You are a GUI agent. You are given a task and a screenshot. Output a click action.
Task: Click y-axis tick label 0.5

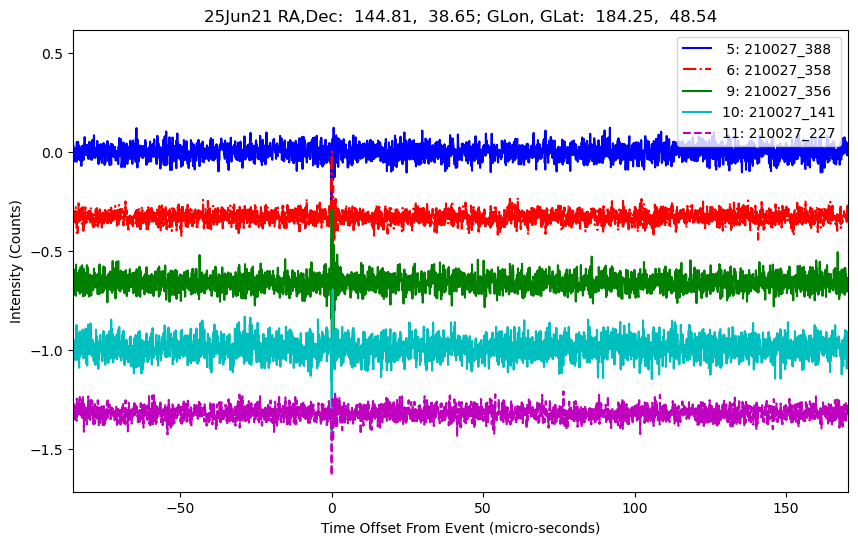53,54
